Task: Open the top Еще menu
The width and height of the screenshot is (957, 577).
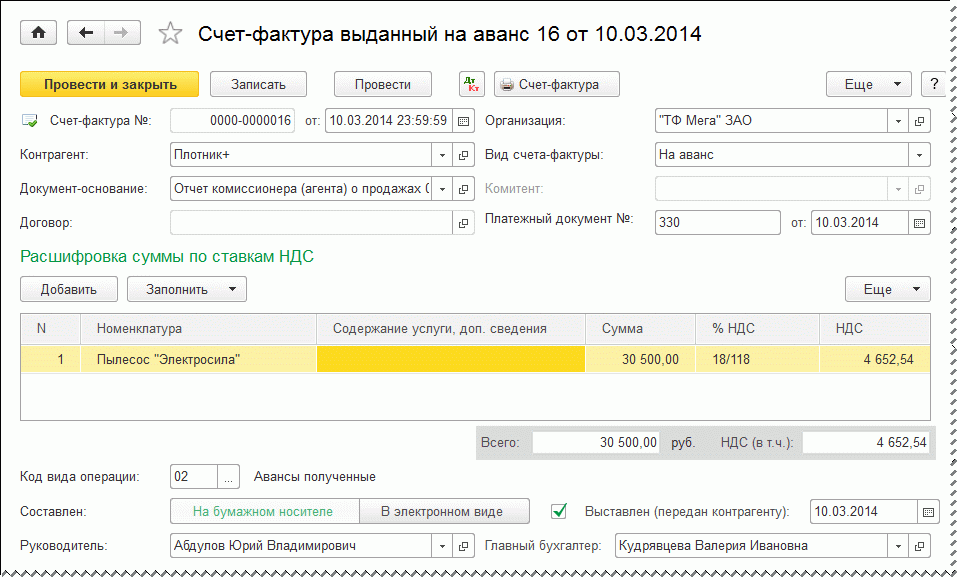Action: 867,84
